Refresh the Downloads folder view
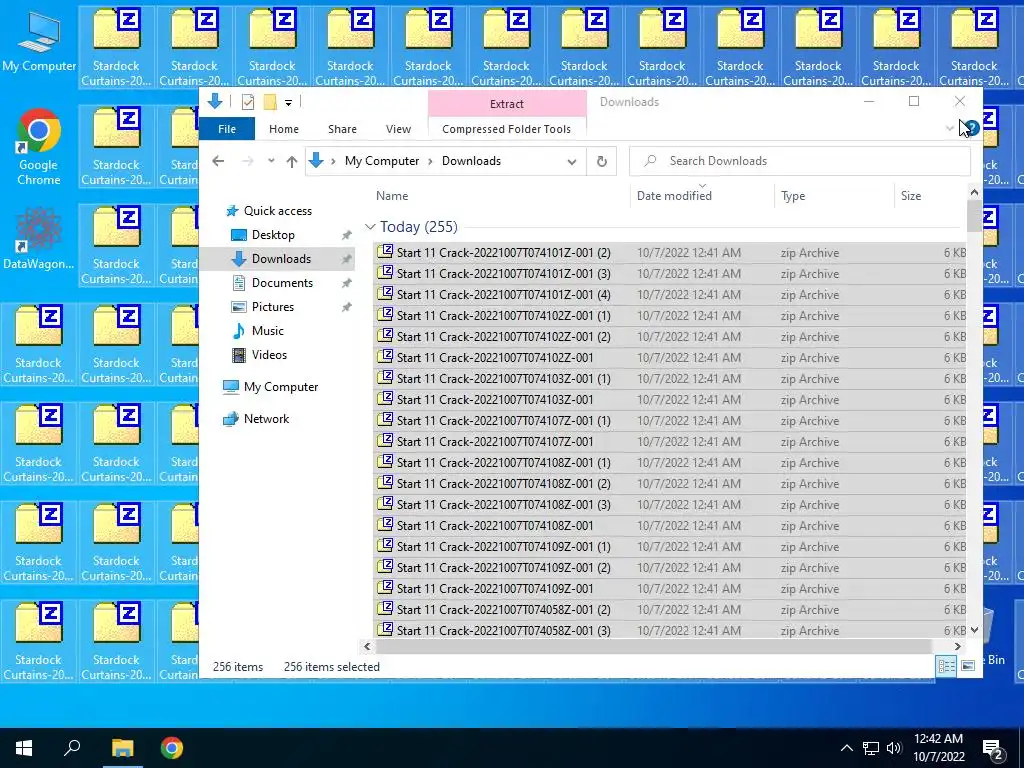This screenshot has width=1024, height=768. [x=601, y=161]
